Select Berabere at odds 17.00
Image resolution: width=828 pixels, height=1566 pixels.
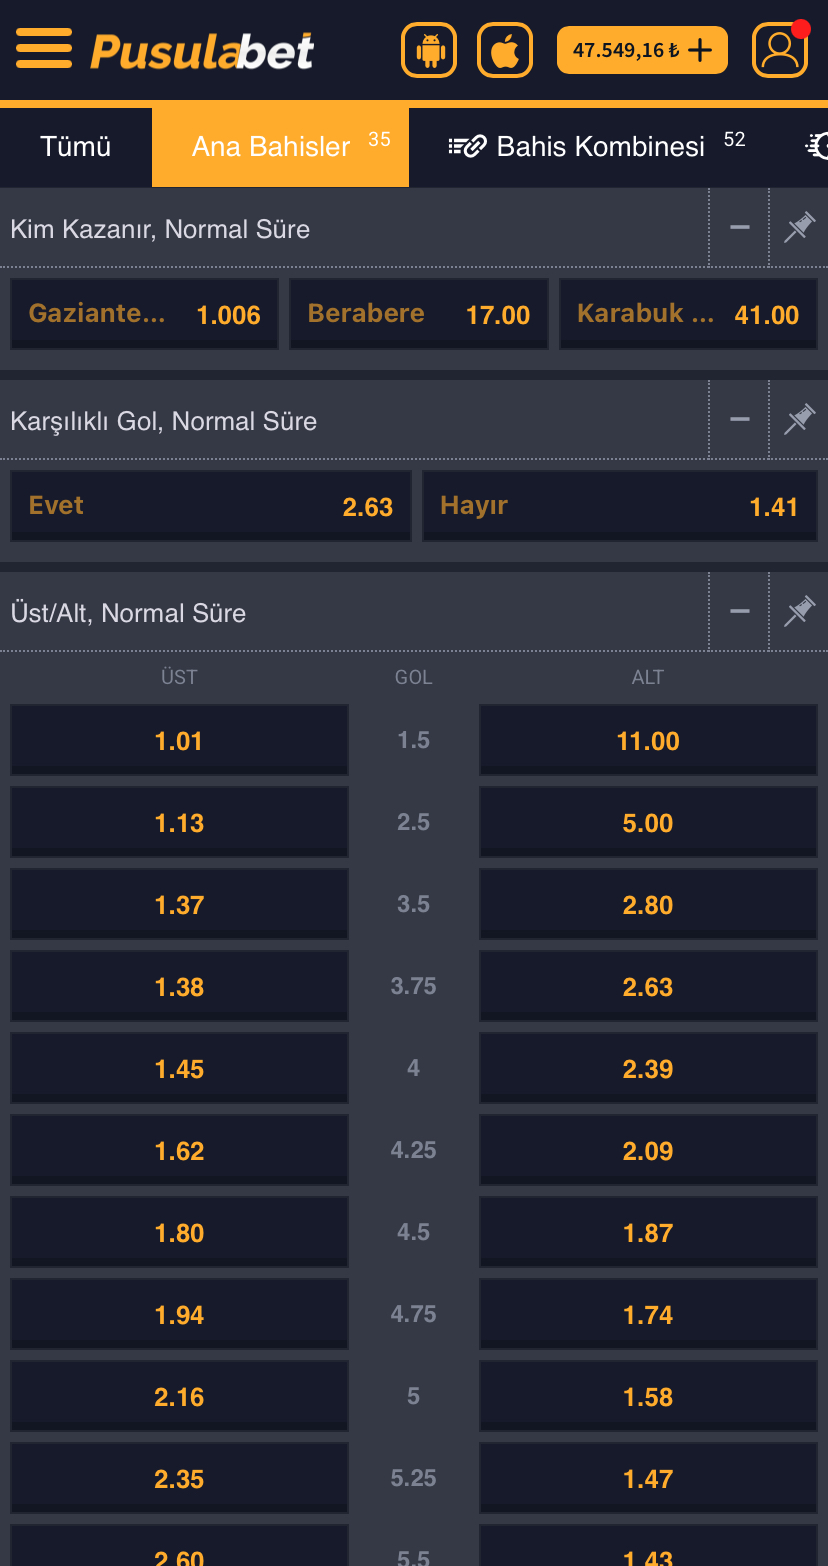[x=419, y=314]
